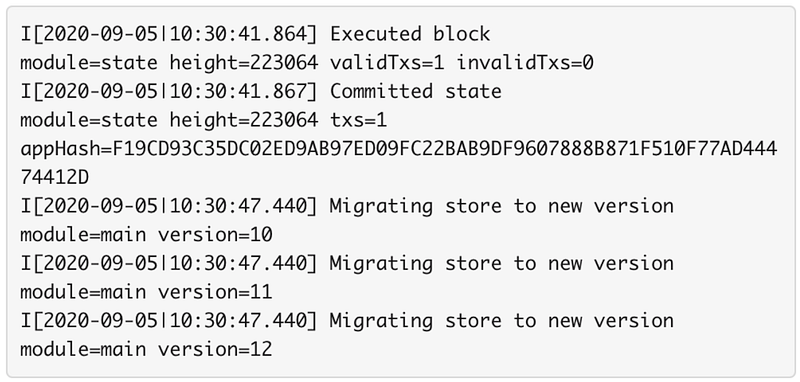Viewport: 800px width, 382px height.
Task: Click 'height=223064' on the Executed block line
Action: point(244,63)
